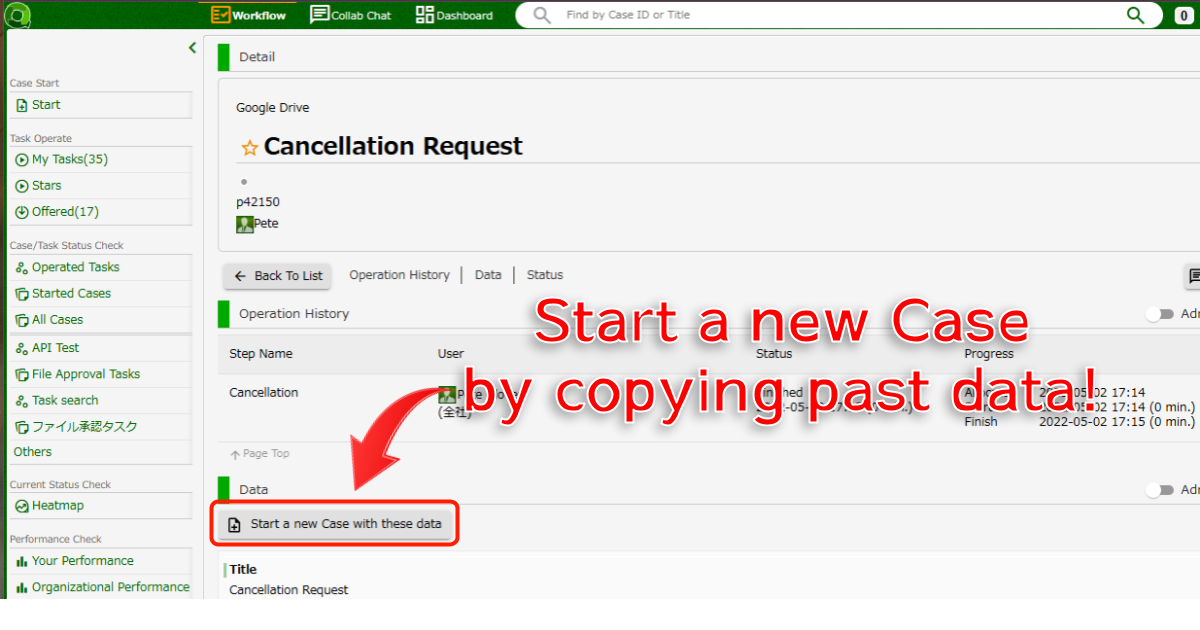Toggle the switch in Data section header
Screen dimensions: 1200x630
(x=1159, y=490)
